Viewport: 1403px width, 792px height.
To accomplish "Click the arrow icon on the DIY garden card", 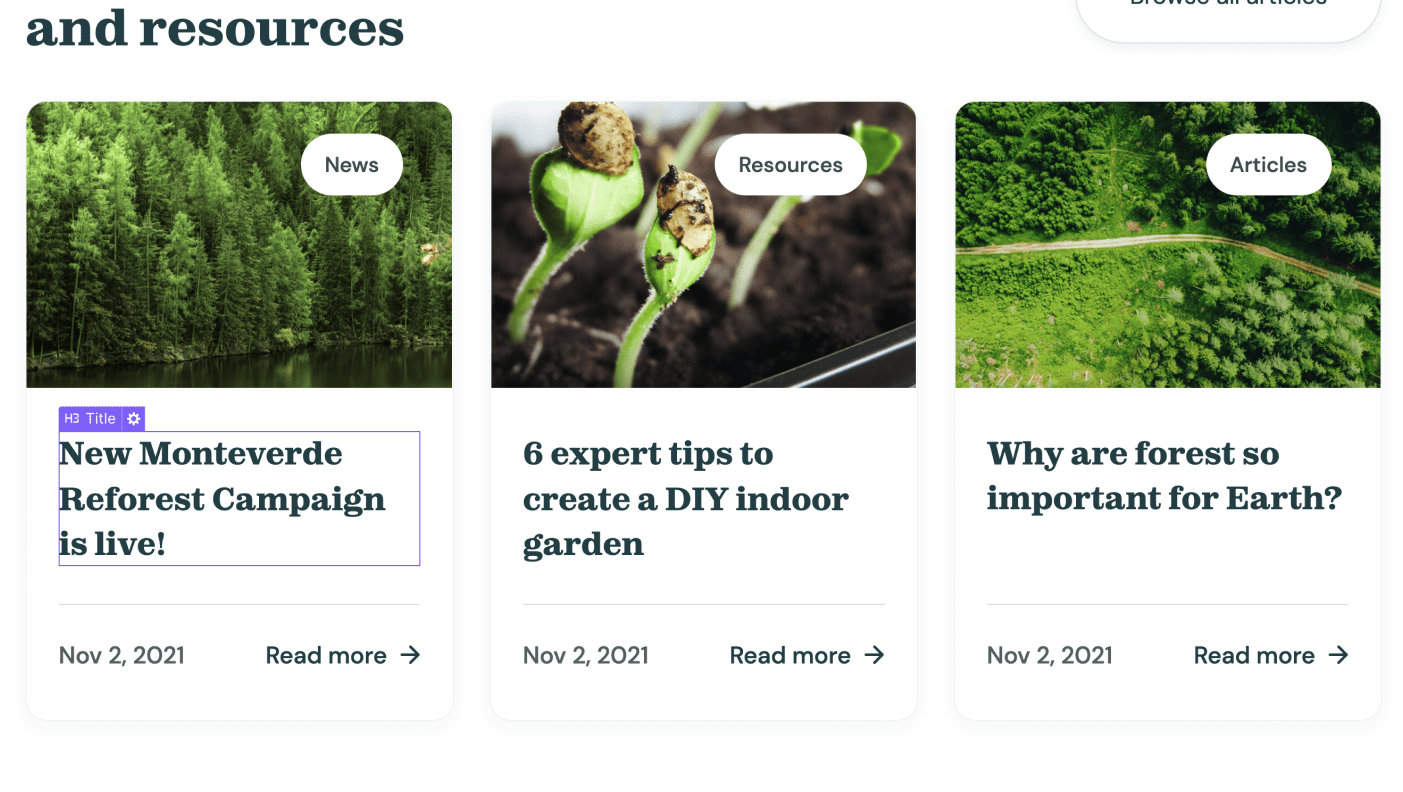I will point(875,655).
